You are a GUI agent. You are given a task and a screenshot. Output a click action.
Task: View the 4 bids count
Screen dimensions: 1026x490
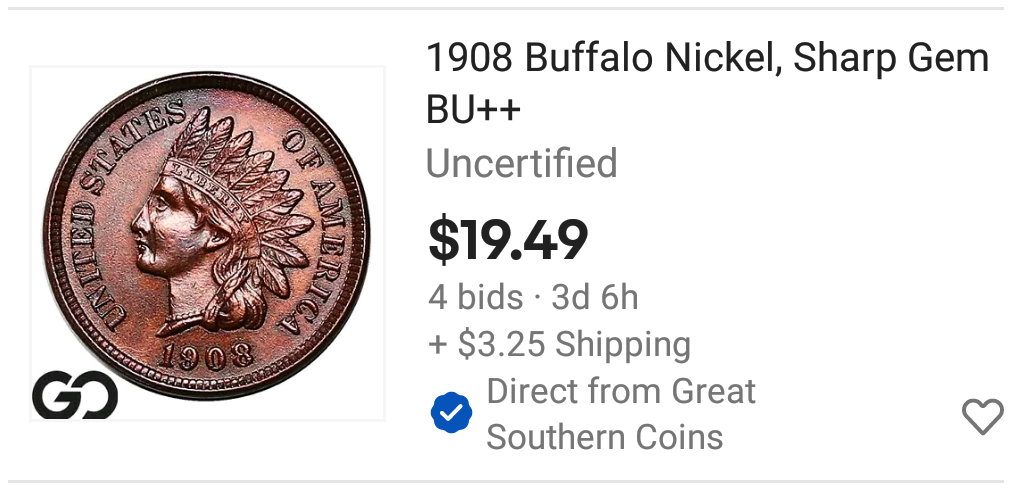click(x=475, y=297)
